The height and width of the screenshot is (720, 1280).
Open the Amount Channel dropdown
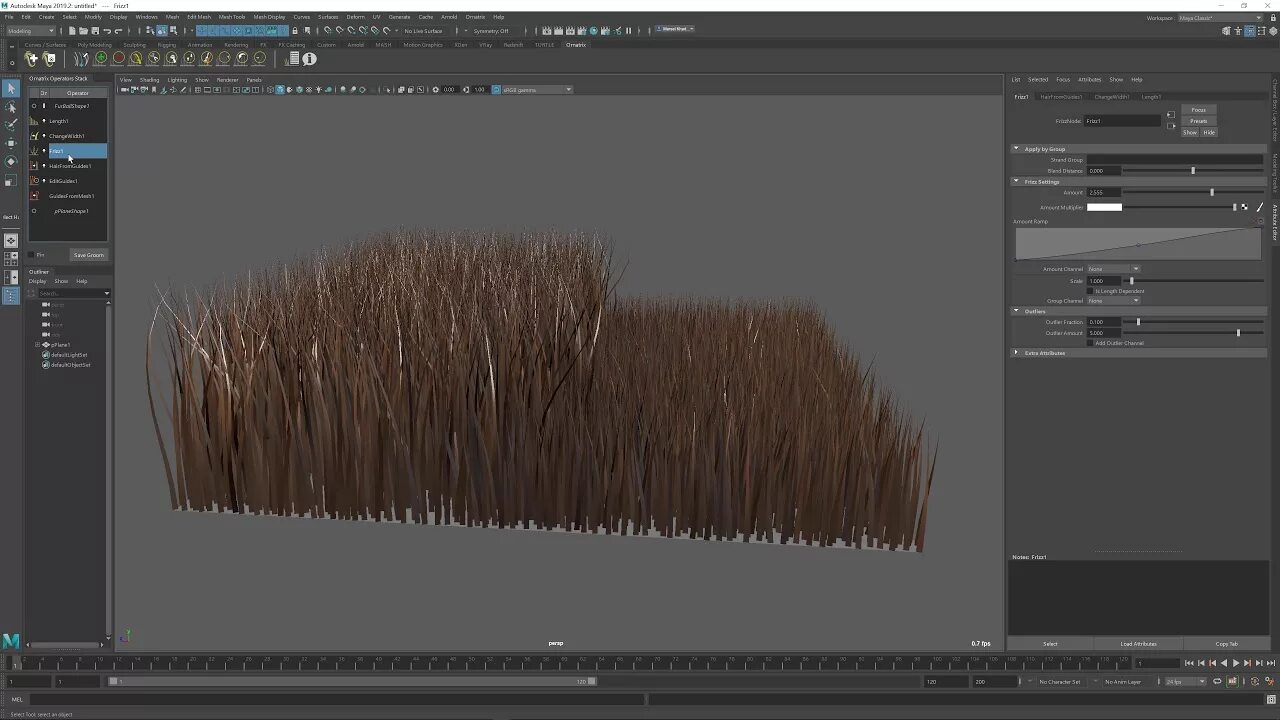tap(1113, 269)
